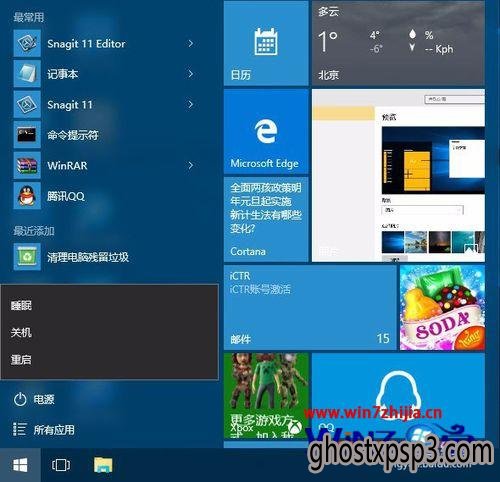Choose 重启 to restart
Screen dimensions: 500x482
coord(21,360)
